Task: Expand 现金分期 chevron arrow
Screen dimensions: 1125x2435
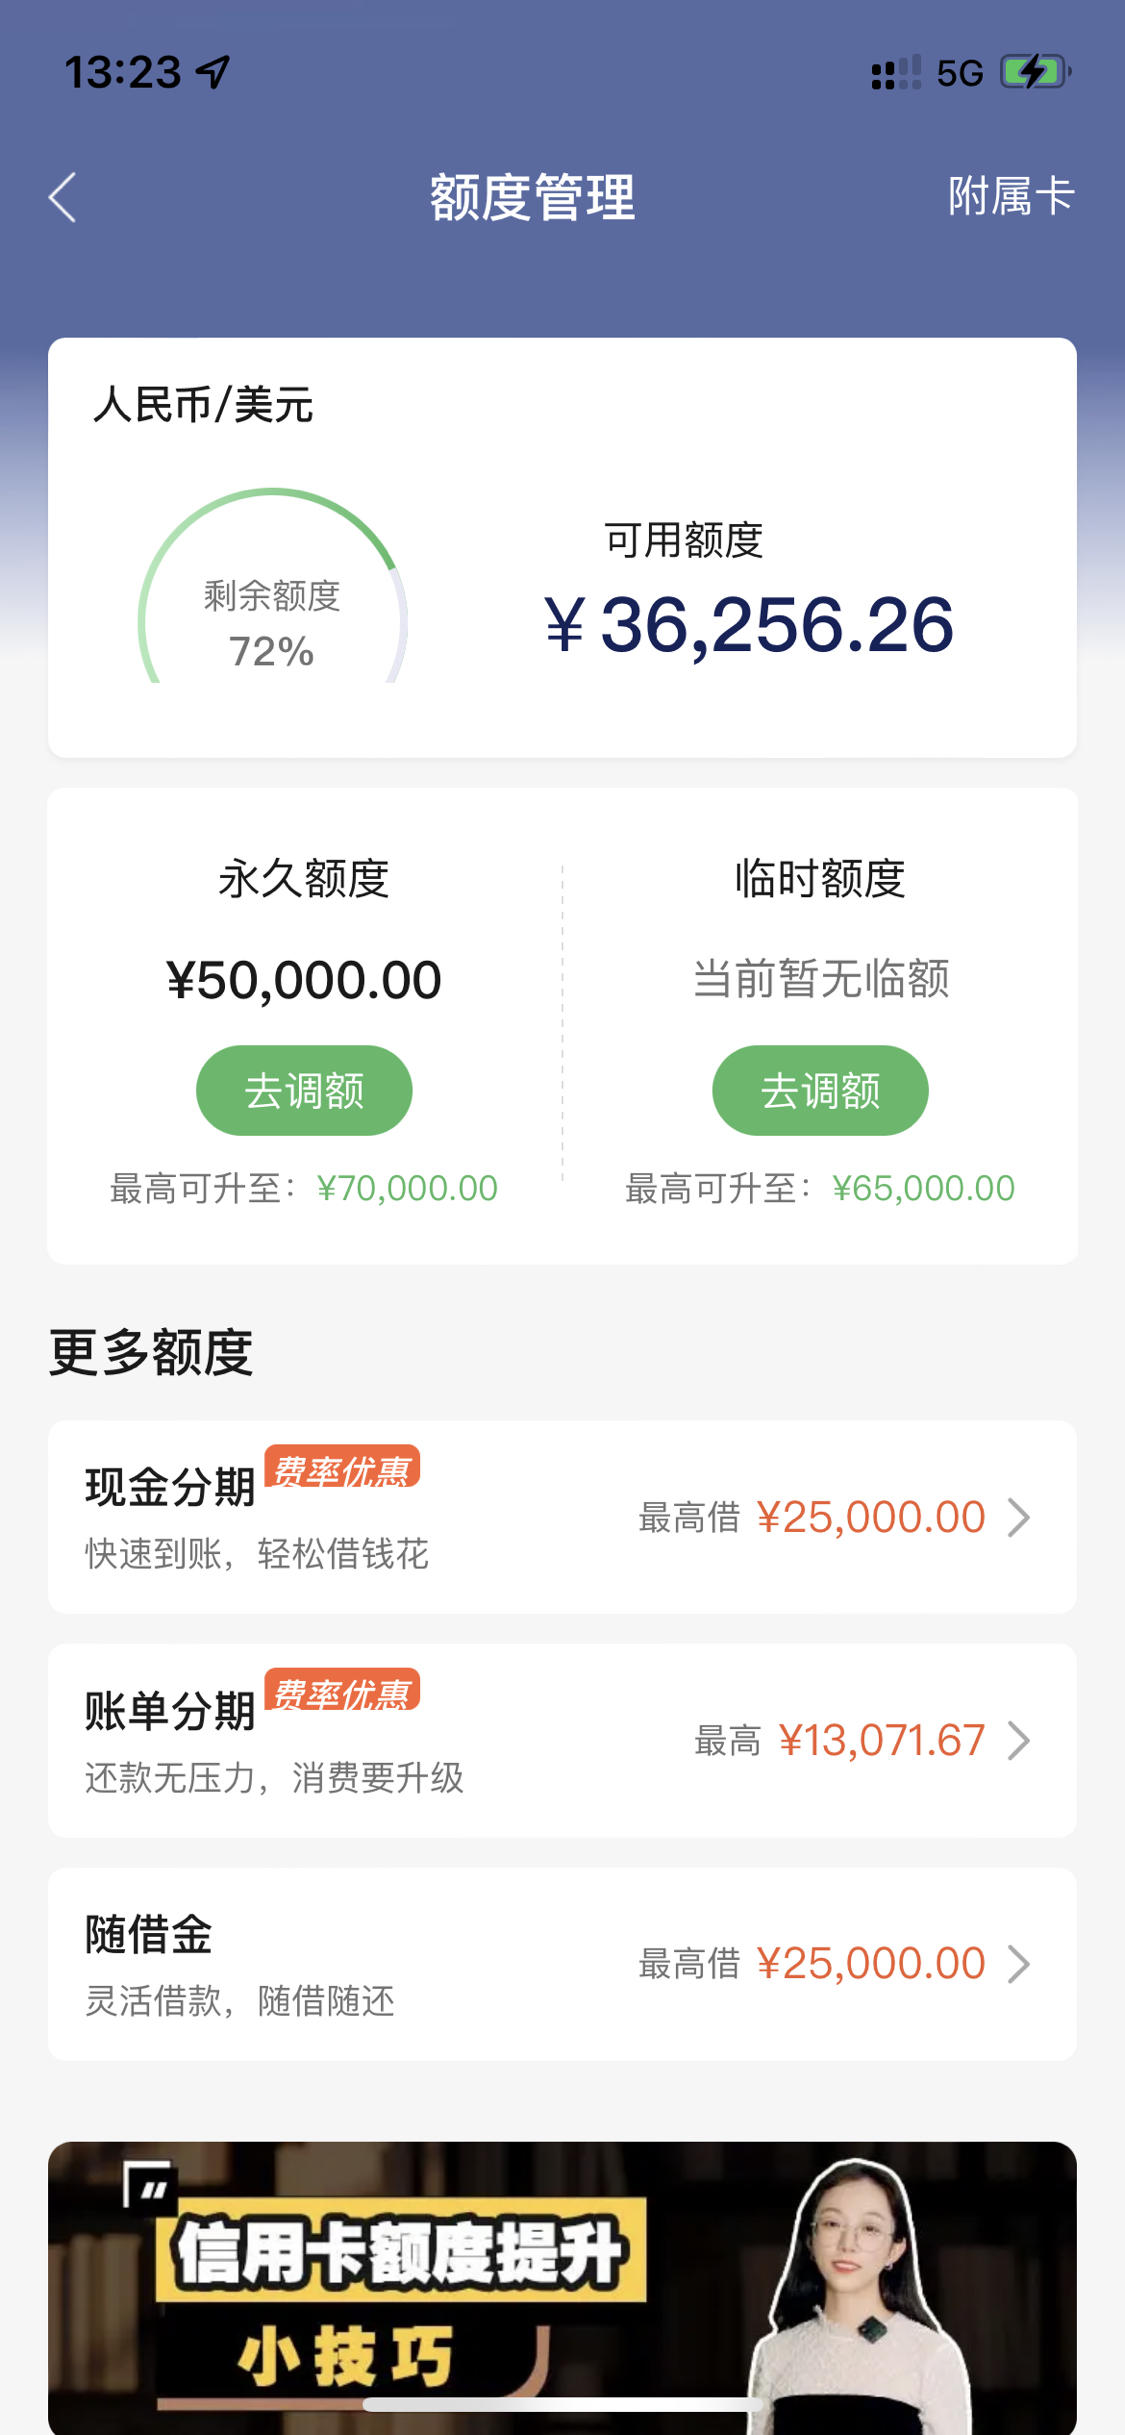Action: 1019,1517
